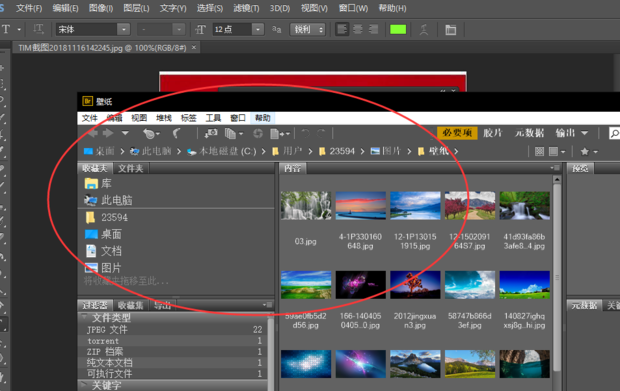Click 23594 in the Bridge path bar

(336, 151)
